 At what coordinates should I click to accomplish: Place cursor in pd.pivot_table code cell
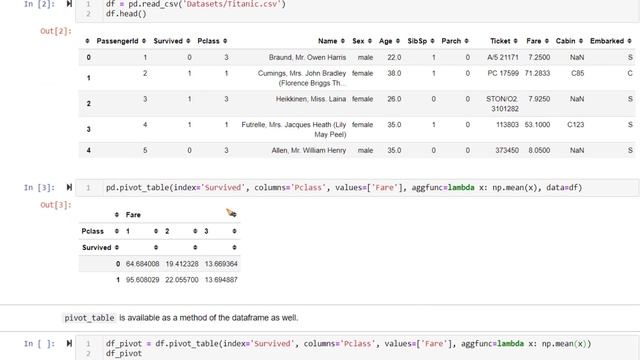(344, 188)
